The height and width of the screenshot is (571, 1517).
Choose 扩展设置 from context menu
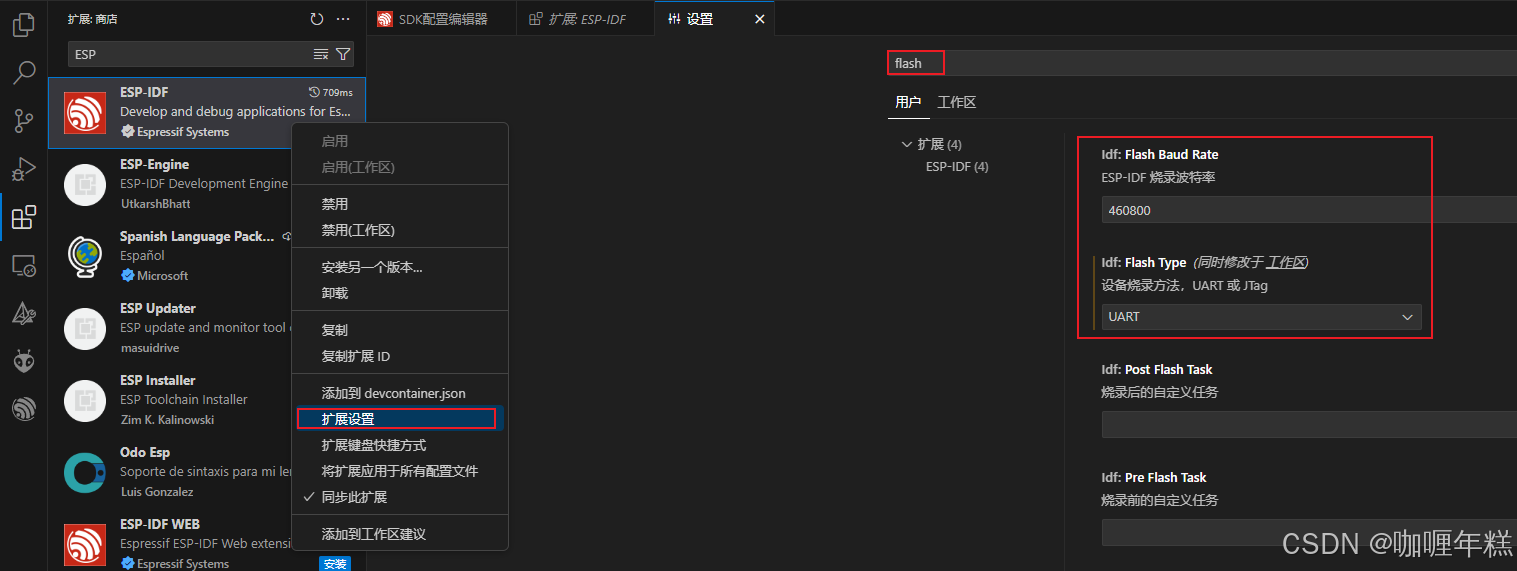pyautogui.click(x=400, y=419)
